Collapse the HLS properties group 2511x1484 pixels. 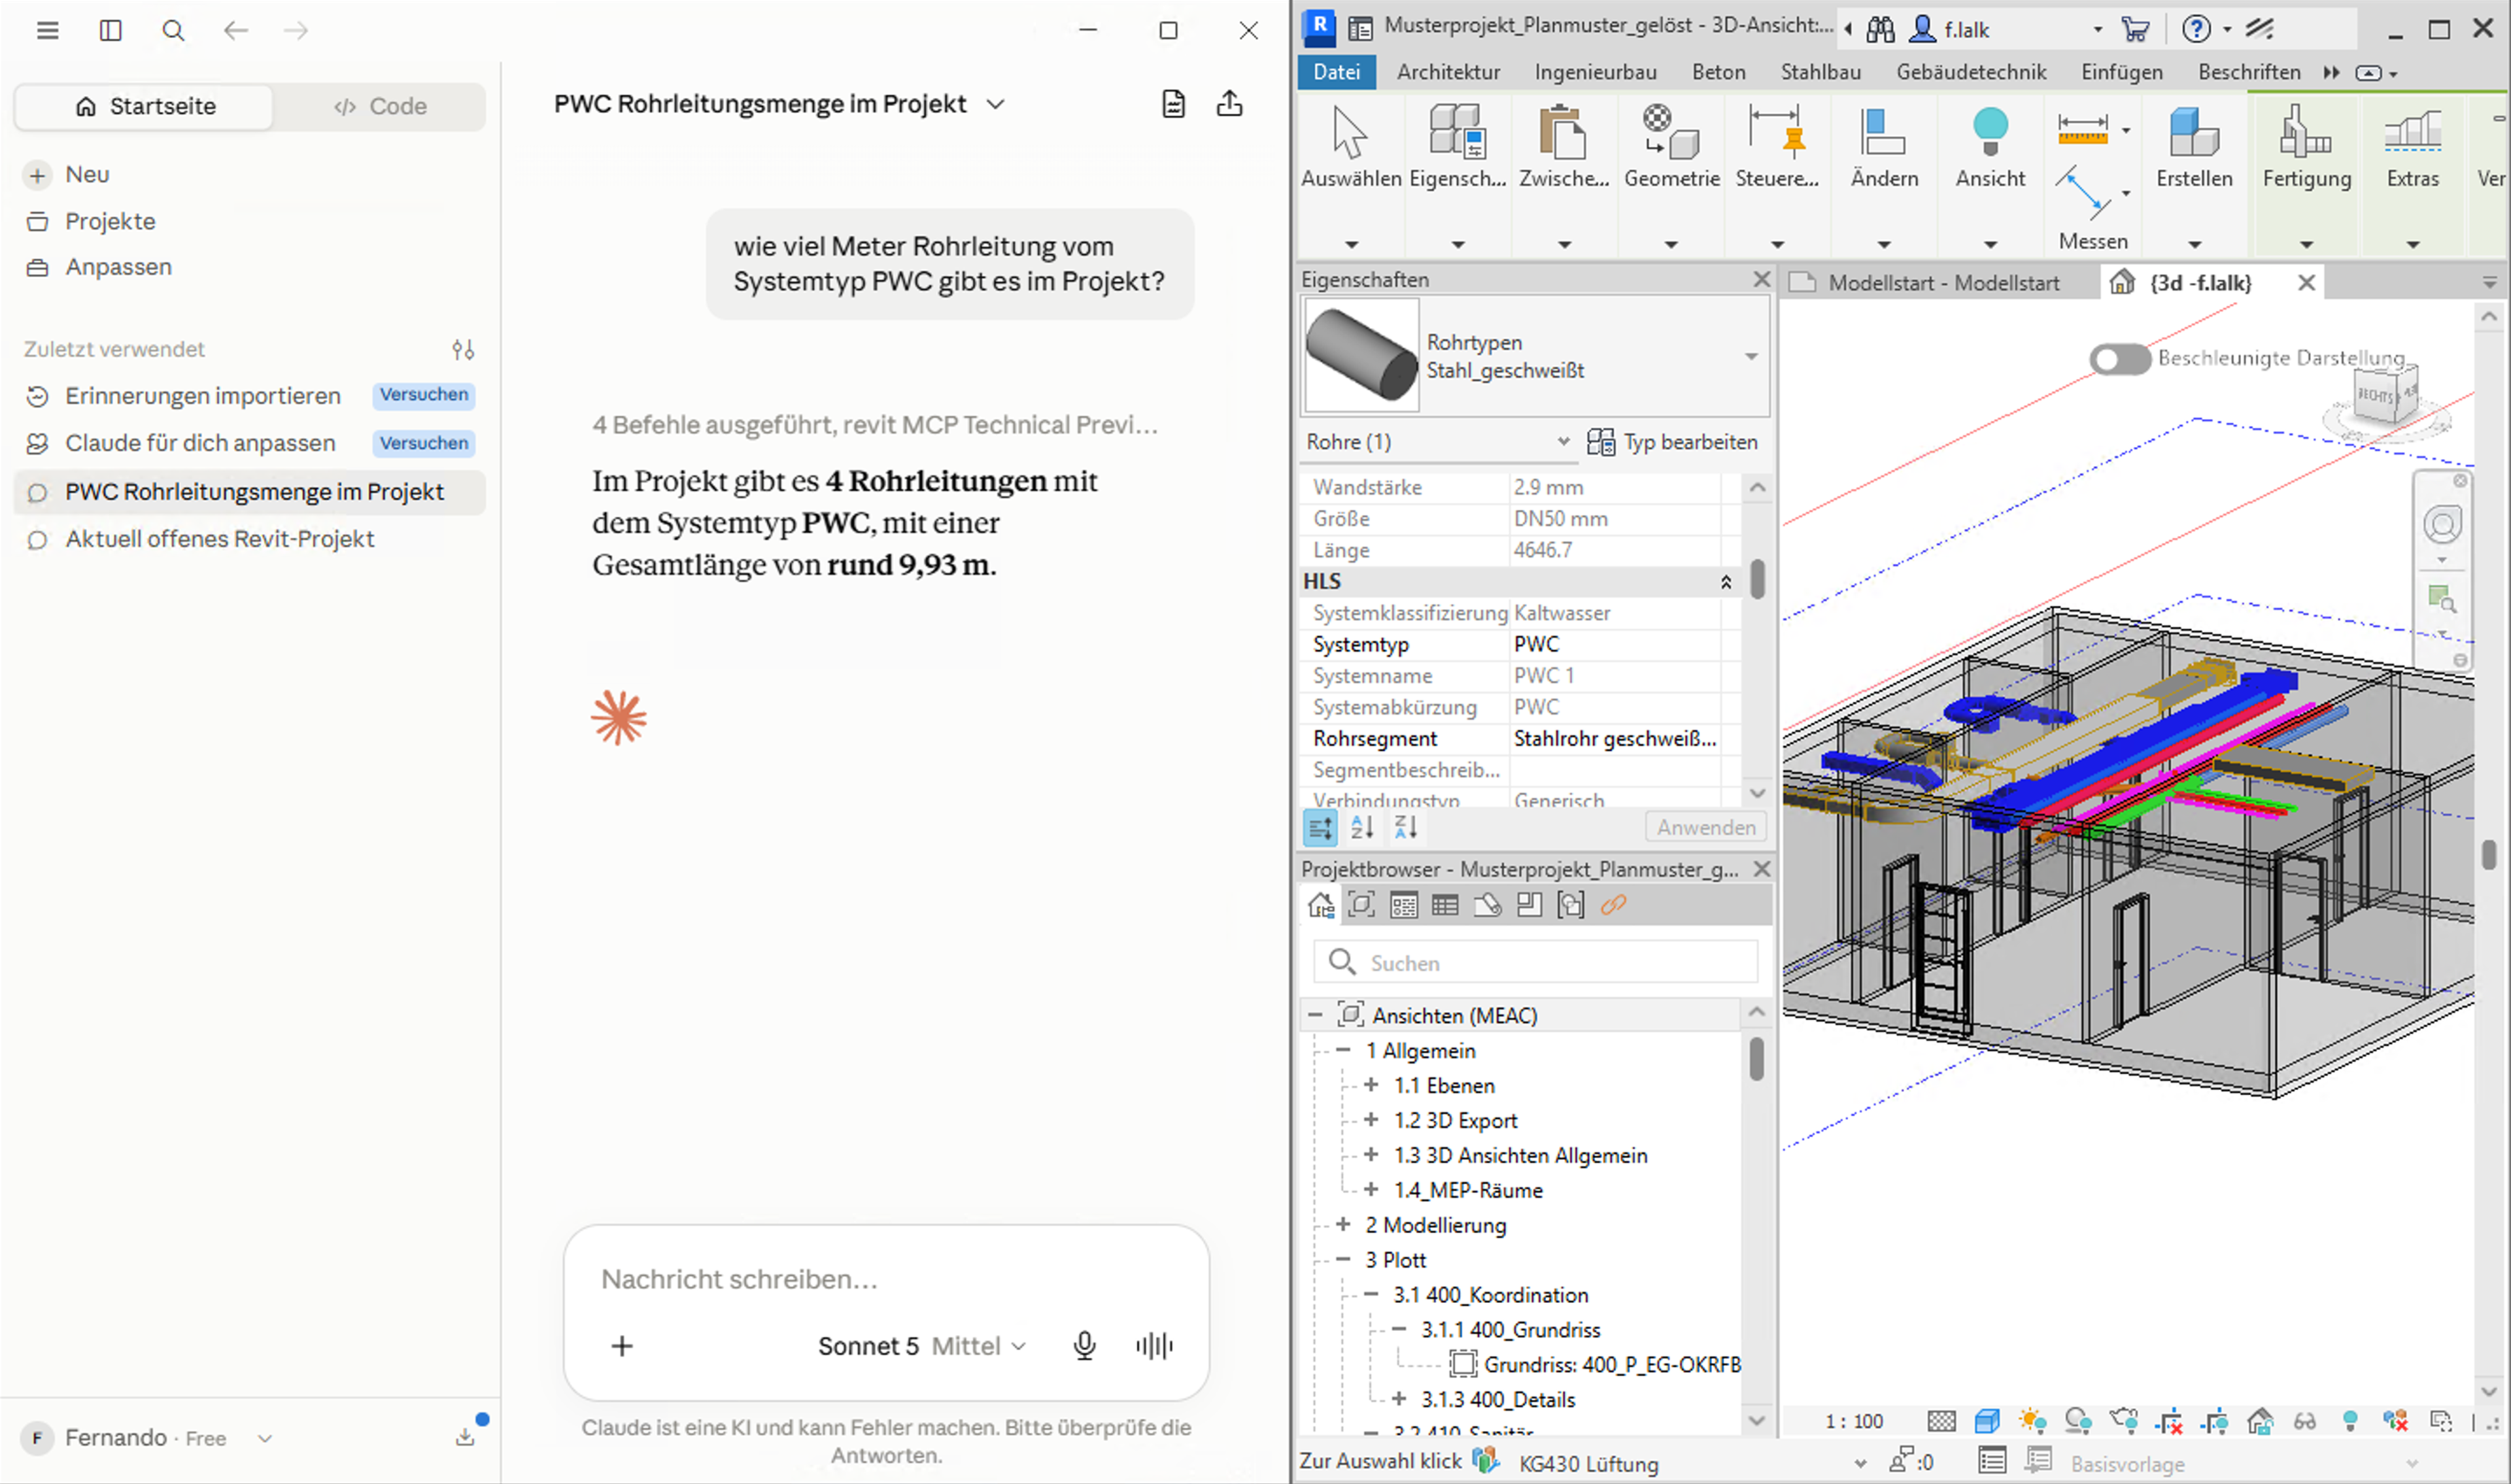click(x=1725, y=582)
